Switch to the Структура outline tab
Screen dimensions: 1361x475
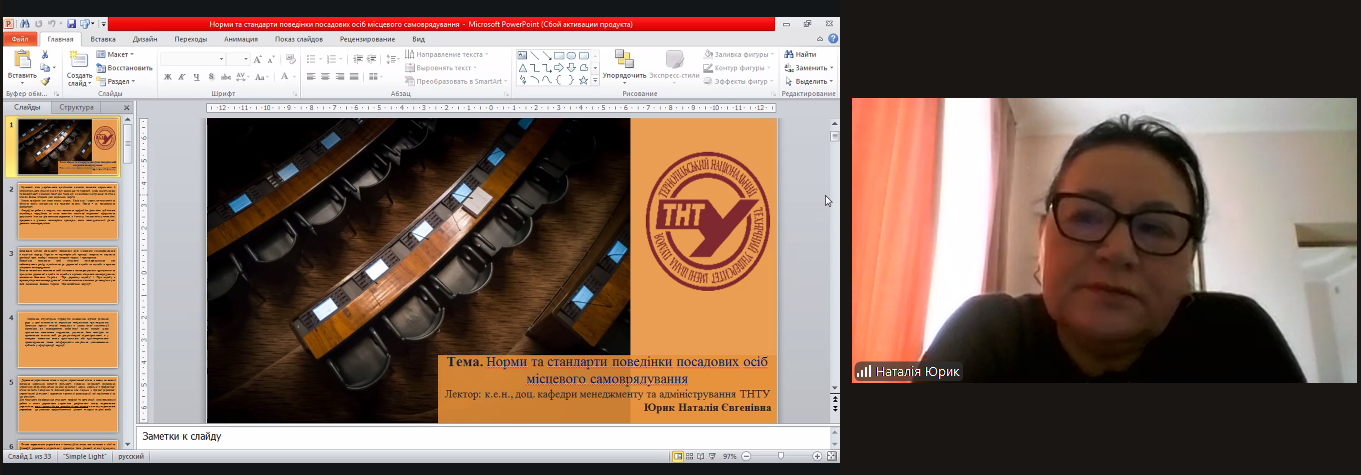click(76, 107)
